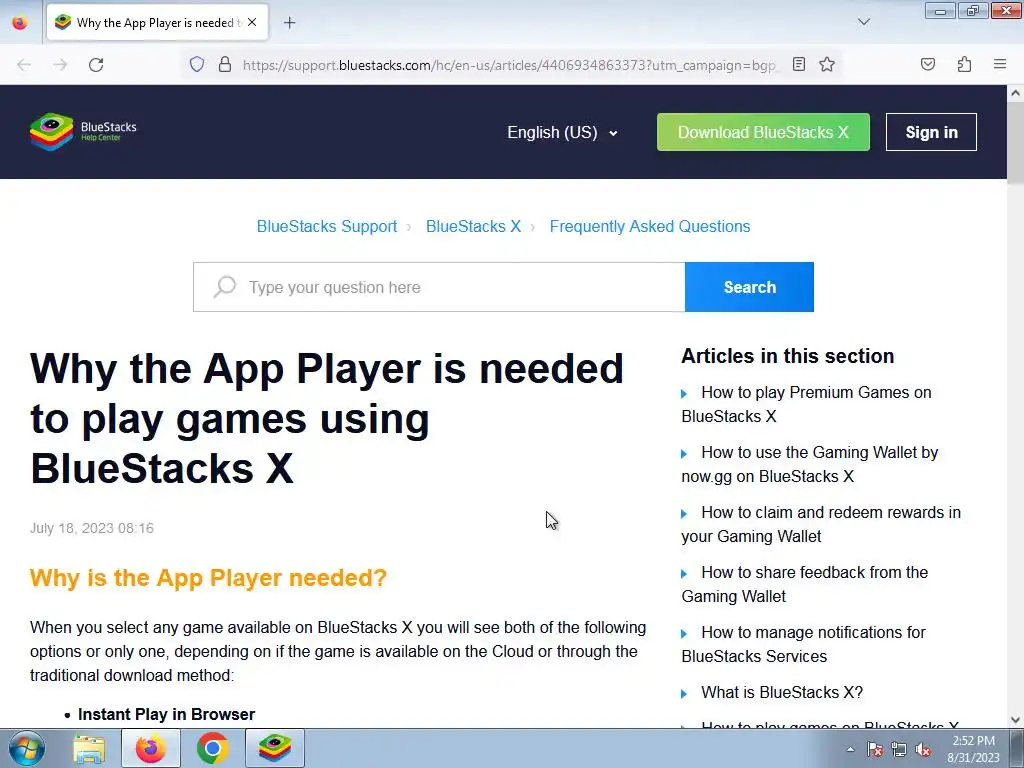
Task: Click Action Center flag tray icon
Action: [875, 750]
